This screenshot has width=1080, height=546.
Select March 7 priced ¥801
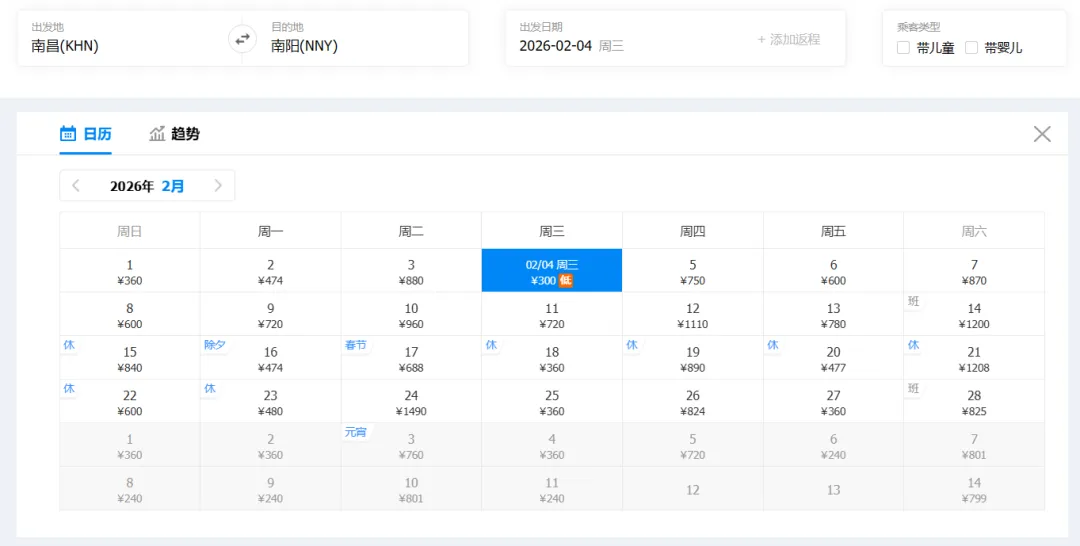coord(974,445)
